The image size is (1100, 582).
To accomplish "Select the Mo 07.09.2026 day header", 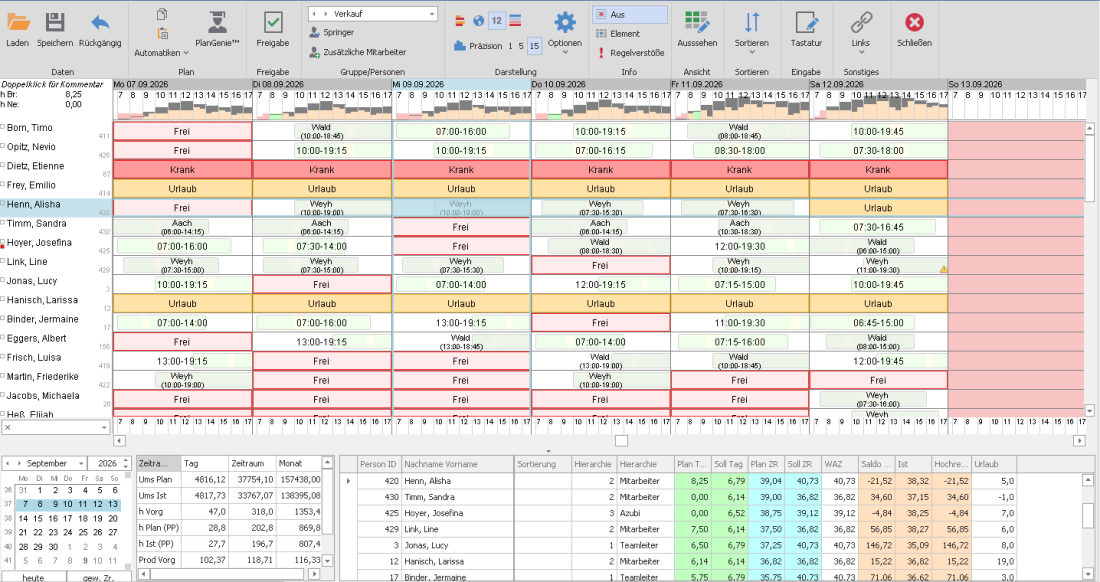I will click(x=182, y=84).
